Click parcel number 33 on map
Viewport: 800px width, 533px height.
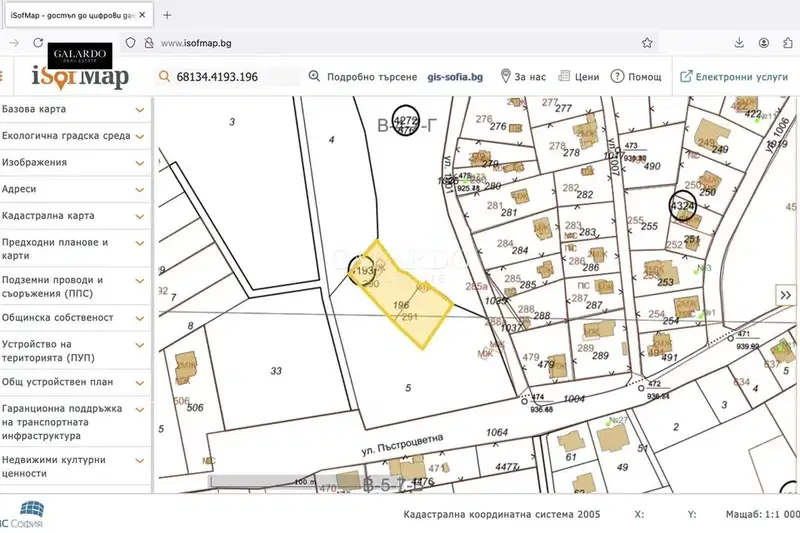point(276,371)
